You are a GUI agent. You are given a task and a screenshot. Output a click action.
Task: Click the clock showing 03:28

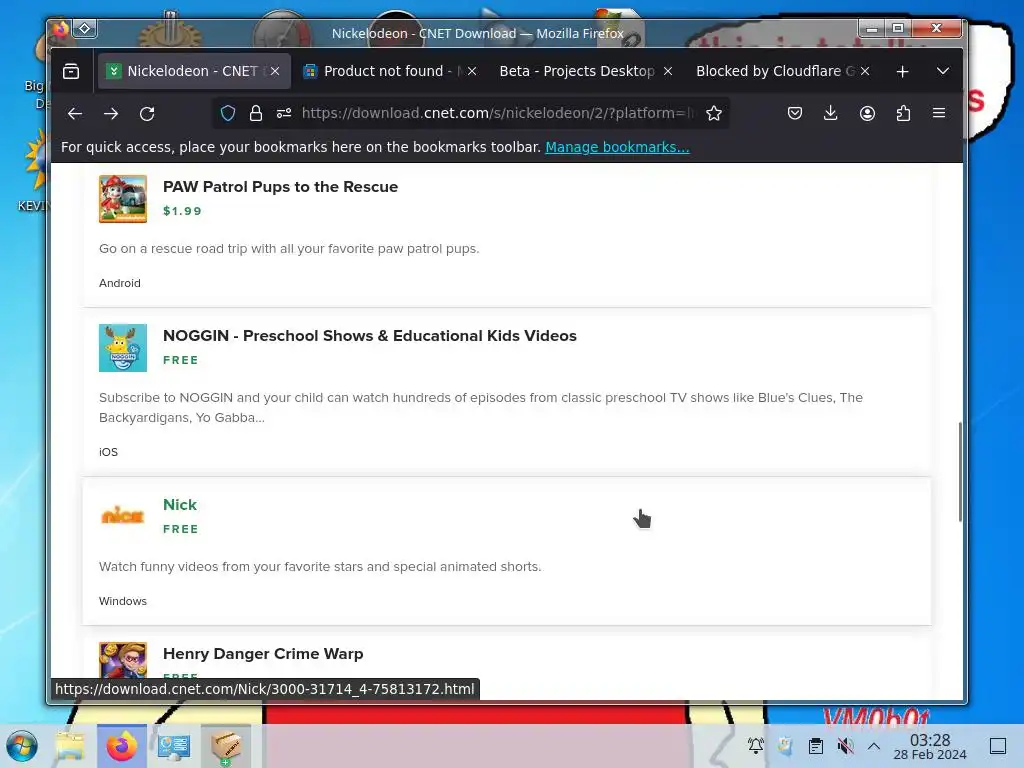(x=930, y=746)
